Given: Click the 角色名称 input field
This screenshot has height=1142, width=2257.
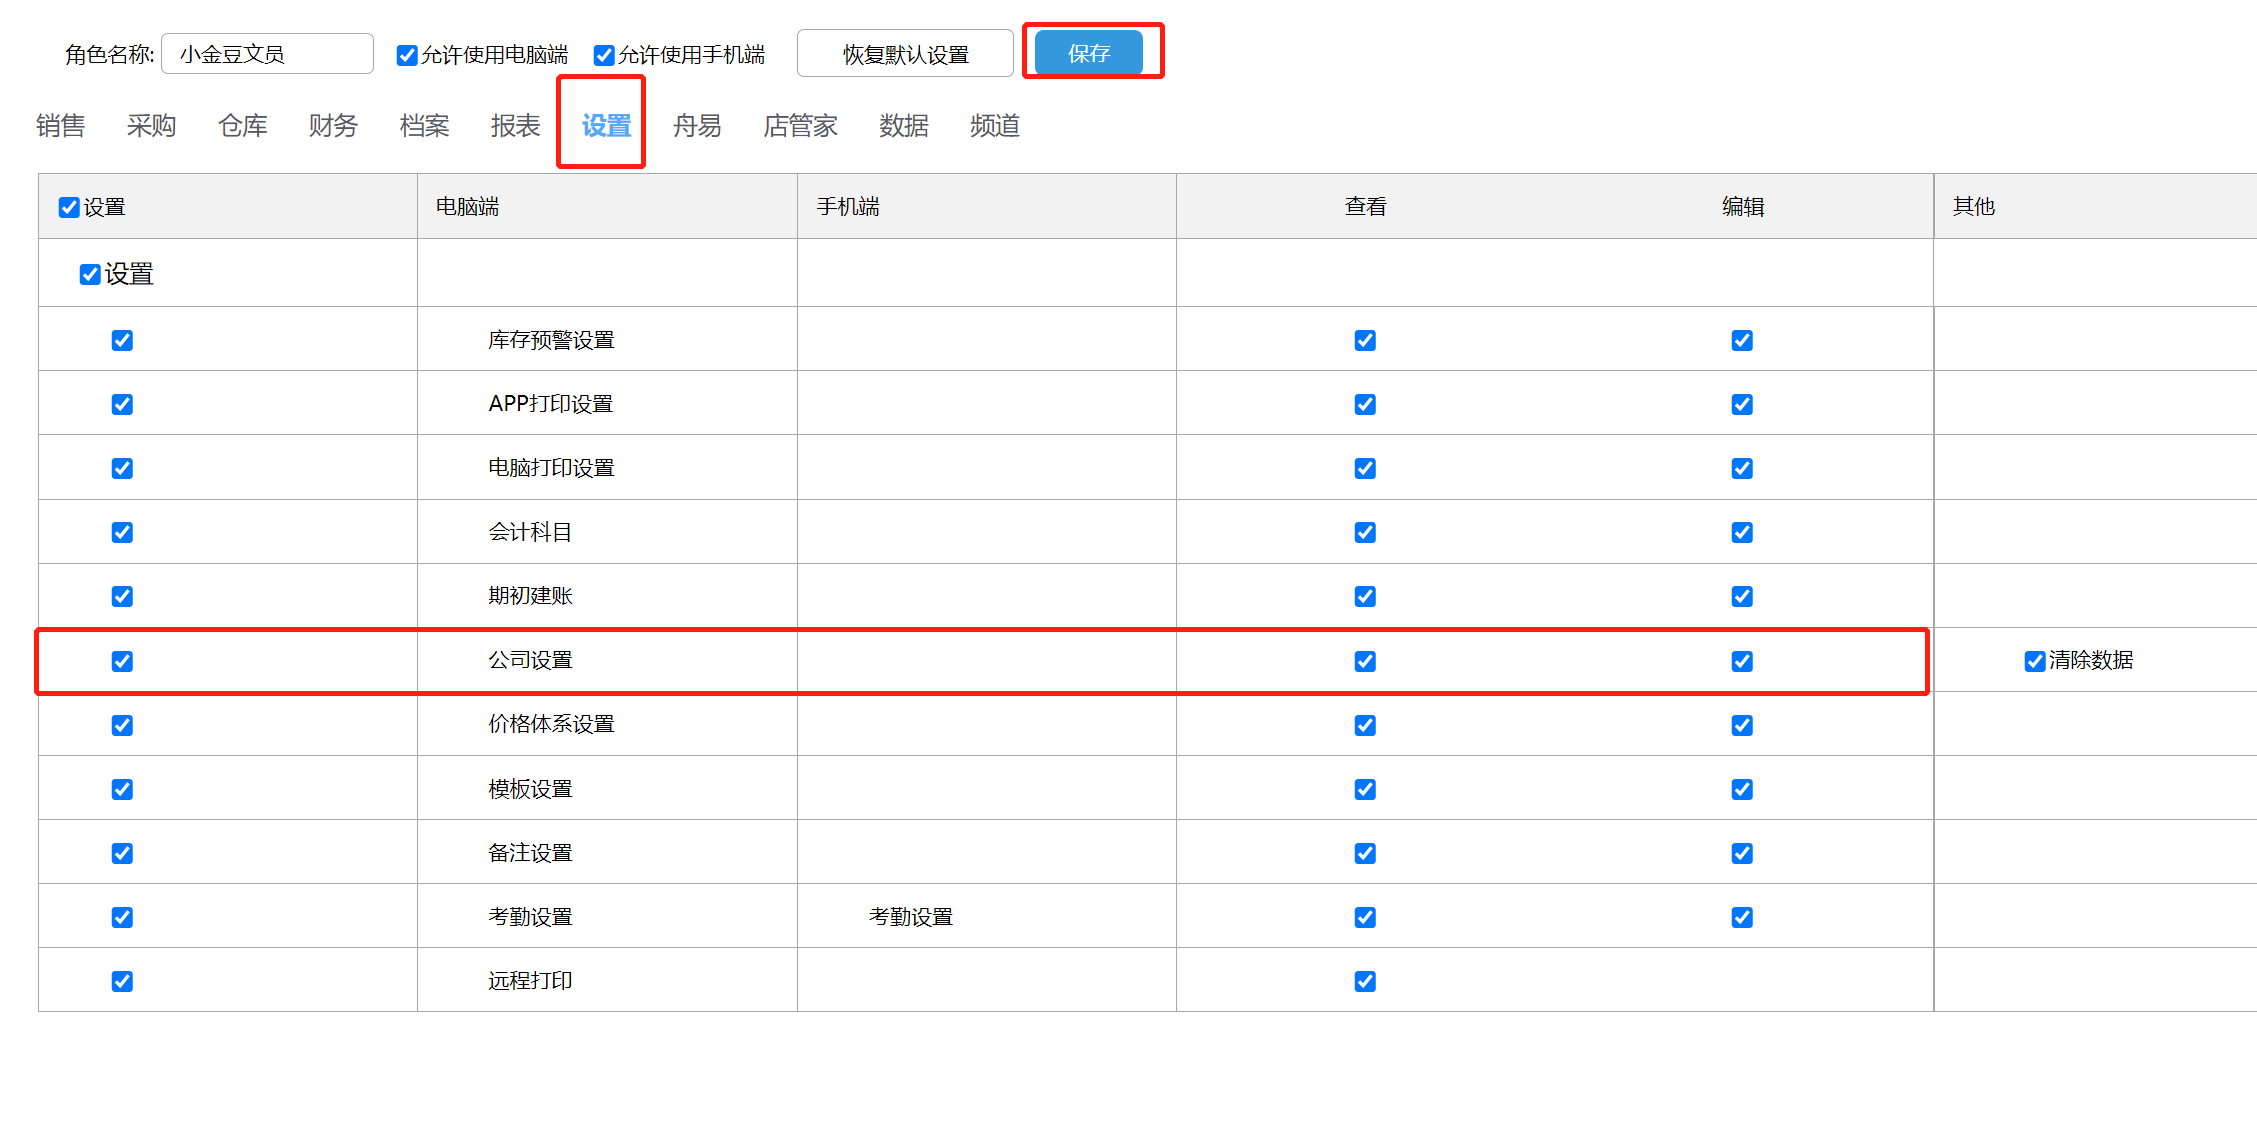Looking at the screenshot, I should (x=267, y=54).
